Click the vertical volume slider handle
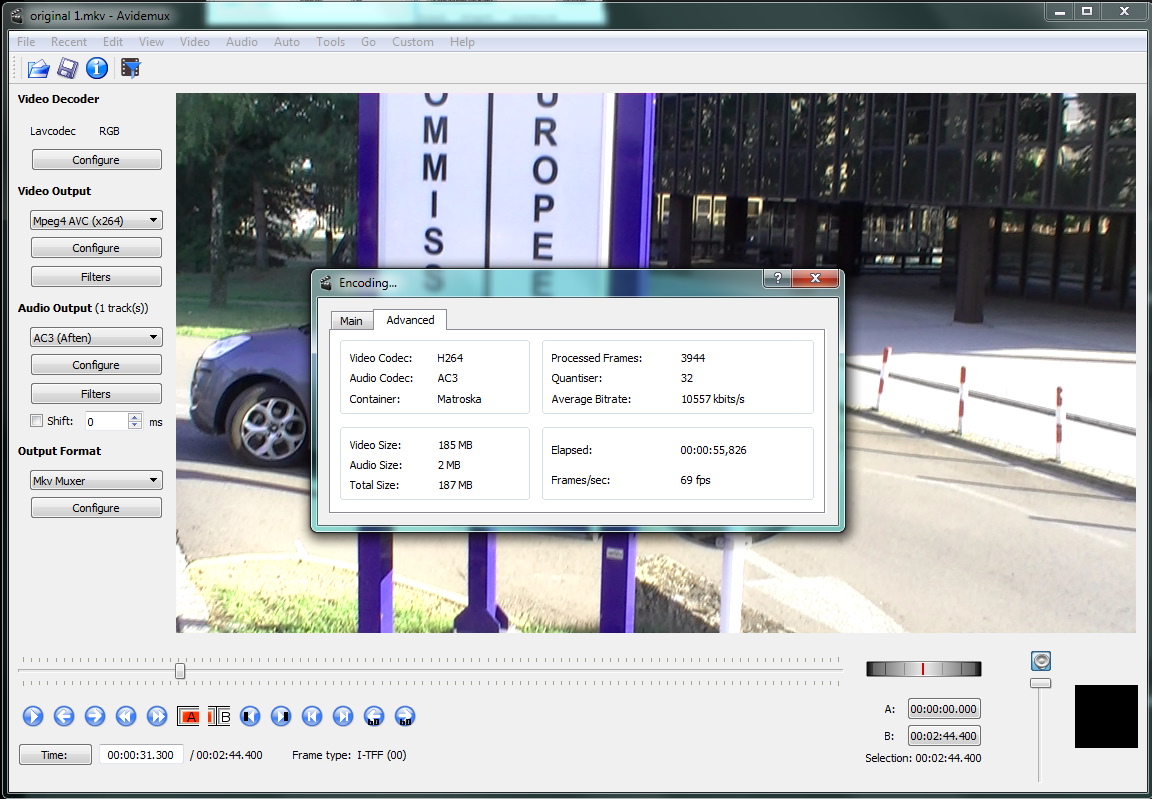Viewport: 1152px width, 799px height. coord(1040,683)
